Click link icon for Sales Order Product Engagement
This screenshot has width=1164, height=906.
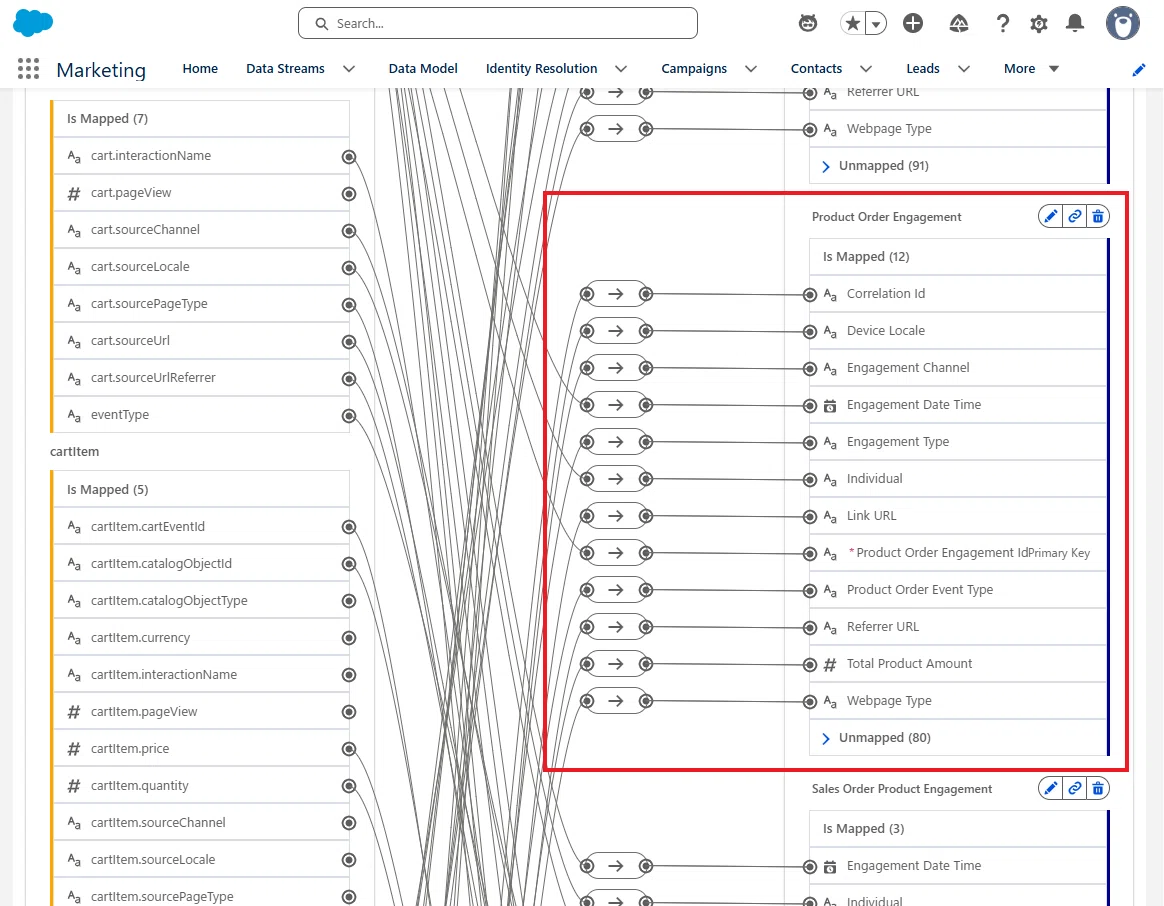coord(1074,788)
